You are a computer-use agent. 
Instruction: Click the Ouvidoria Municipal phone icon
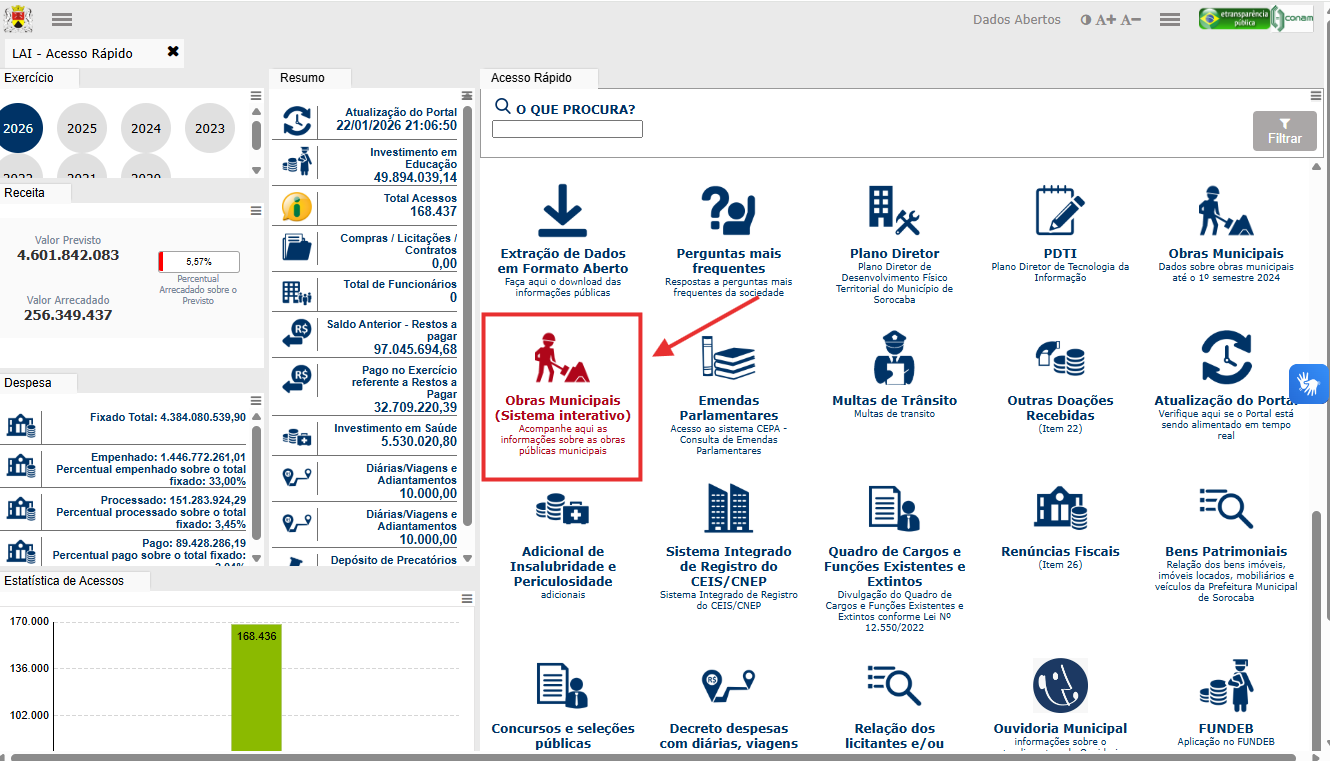click(x=1060, y=686)
